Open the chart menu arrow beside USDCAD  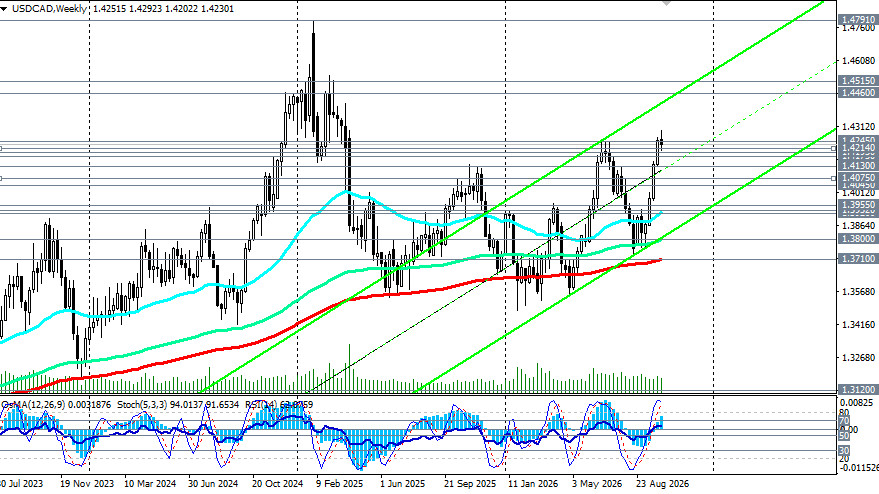[x=3, y=9]
